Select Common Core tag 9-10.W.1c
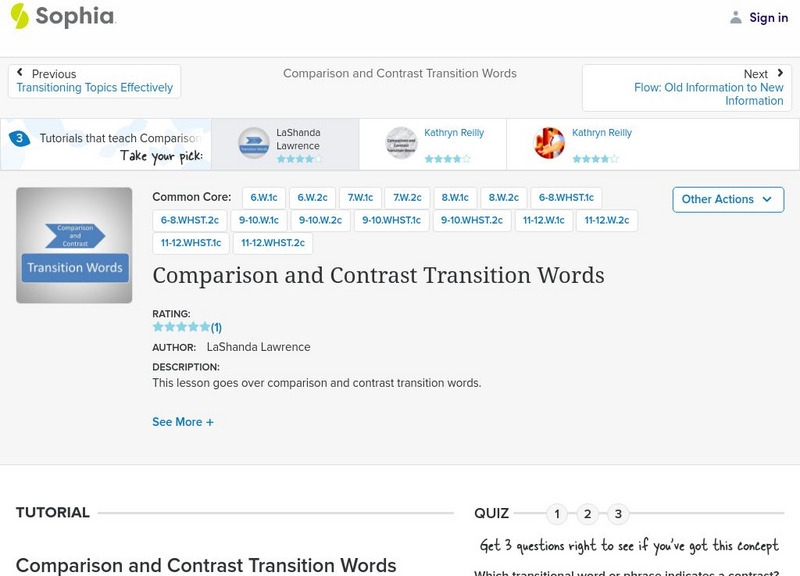800x576 pixels. [259, 220]
